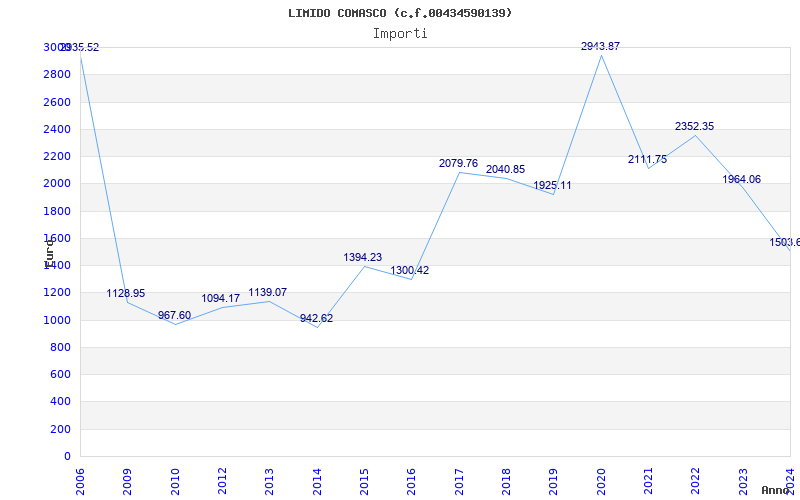Select the data label 2111.75
This screenshot has width=800, height=500.
pyautogui.click(x=647, y=159)
